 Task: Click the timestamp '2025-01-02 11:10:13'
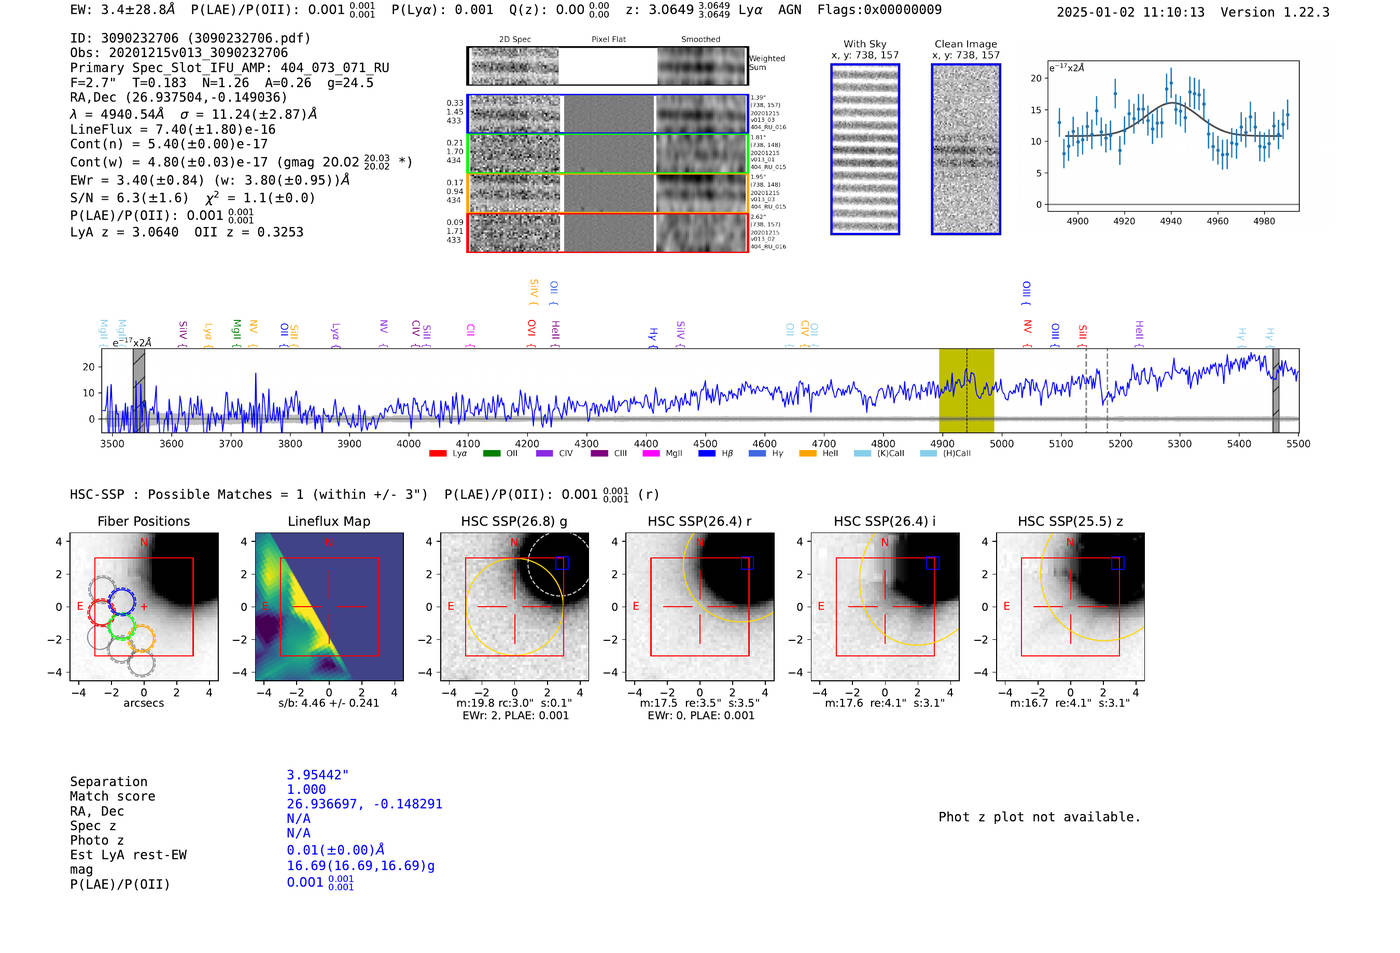click(1130, 13)
